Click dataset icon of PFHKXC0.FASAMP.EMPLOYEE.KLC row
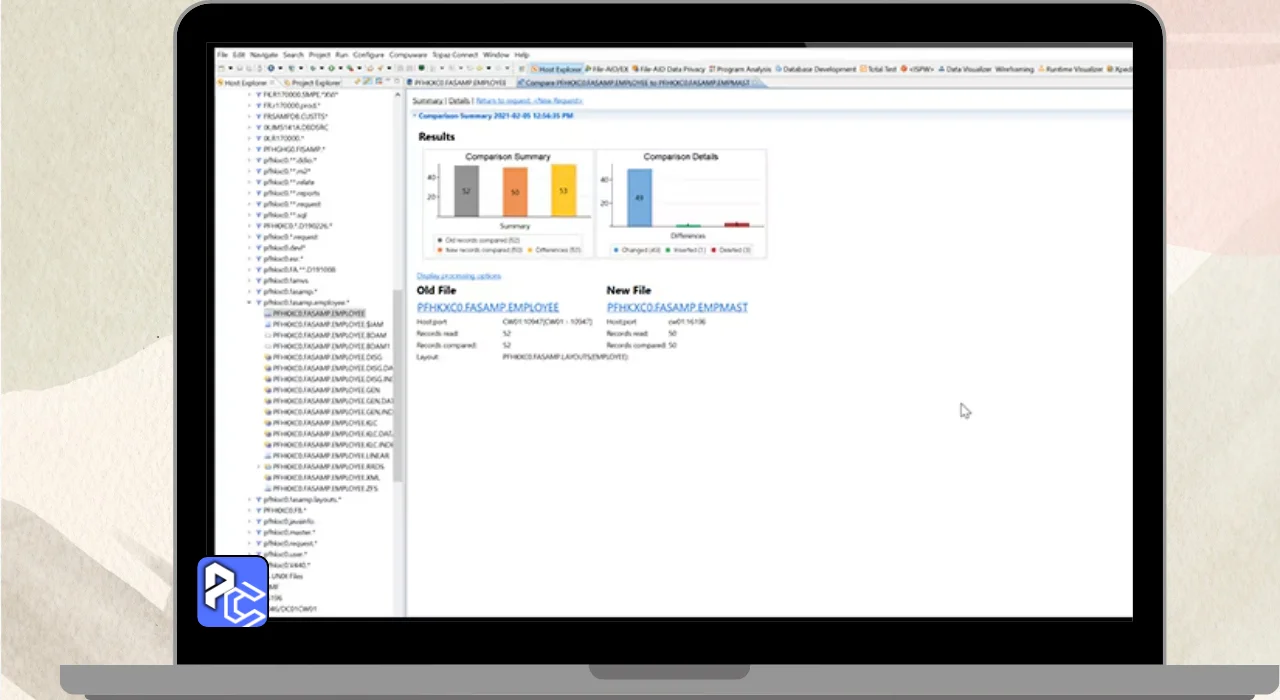 coord(268,422)
